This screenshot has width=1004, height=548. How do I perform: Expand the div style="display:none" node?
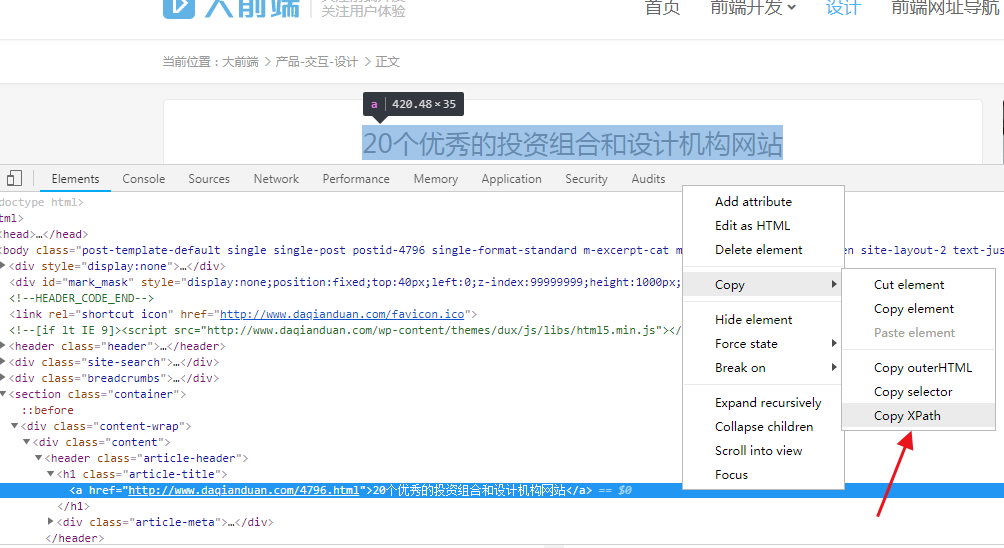pos(3,266)
